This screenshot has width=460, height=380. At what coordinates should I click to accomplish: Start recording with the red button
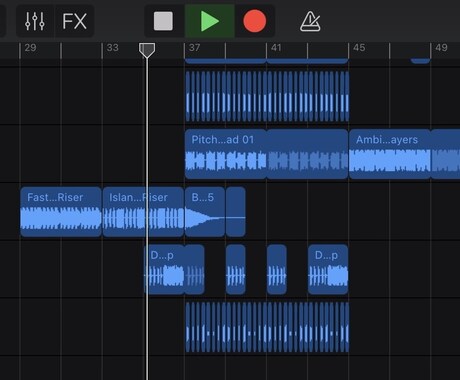click(255, 21)
